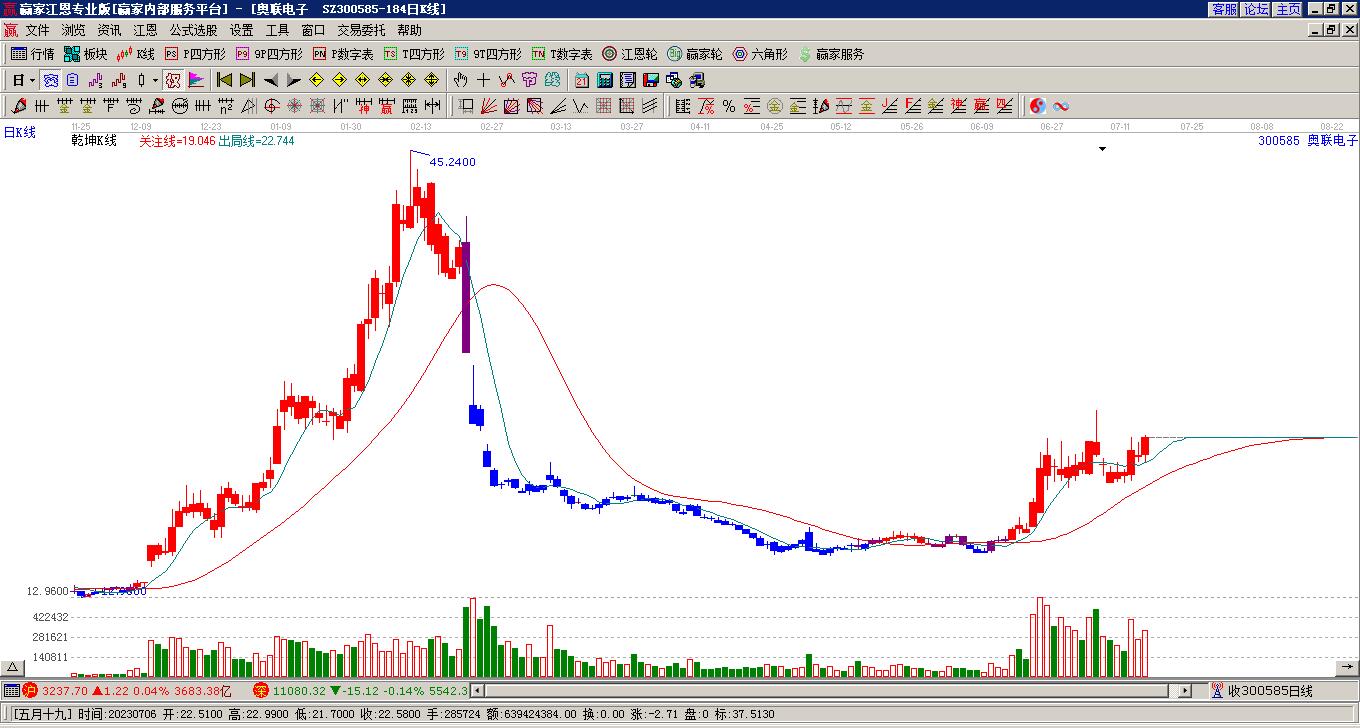Click the 出局线=22.744 label

coord(256,141)
